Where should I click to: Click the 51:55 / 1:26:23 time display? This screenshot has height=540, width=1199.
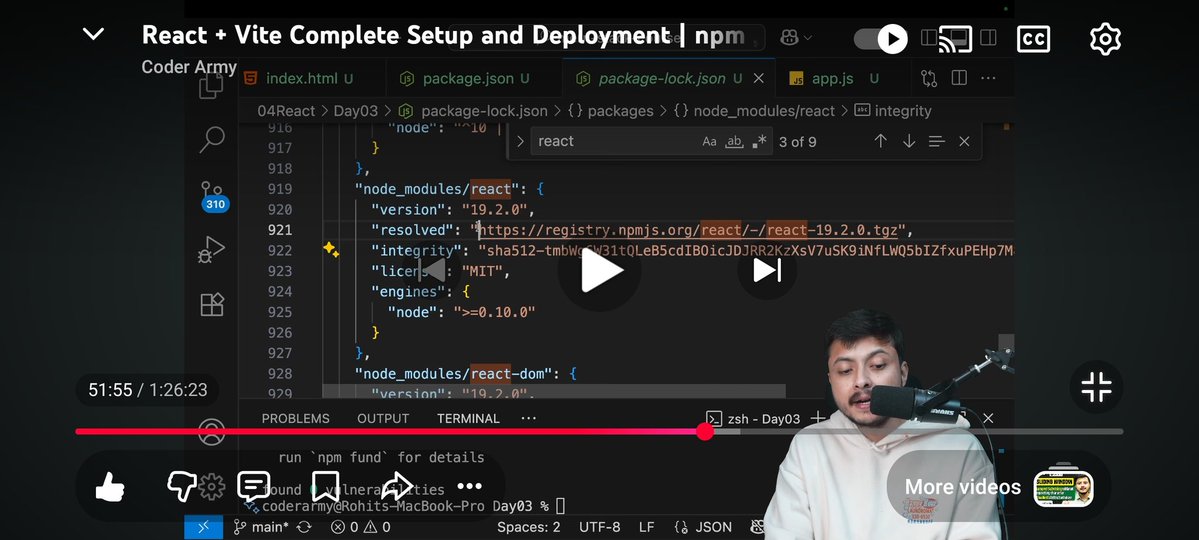[148, 390]
